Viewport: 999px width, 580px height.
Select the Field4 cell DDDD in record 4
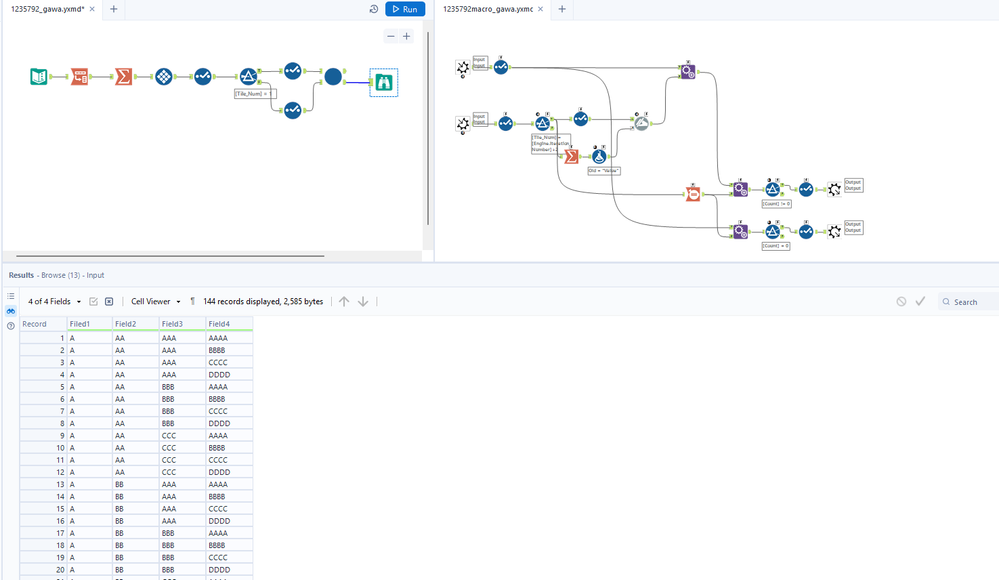pos(229,375)
